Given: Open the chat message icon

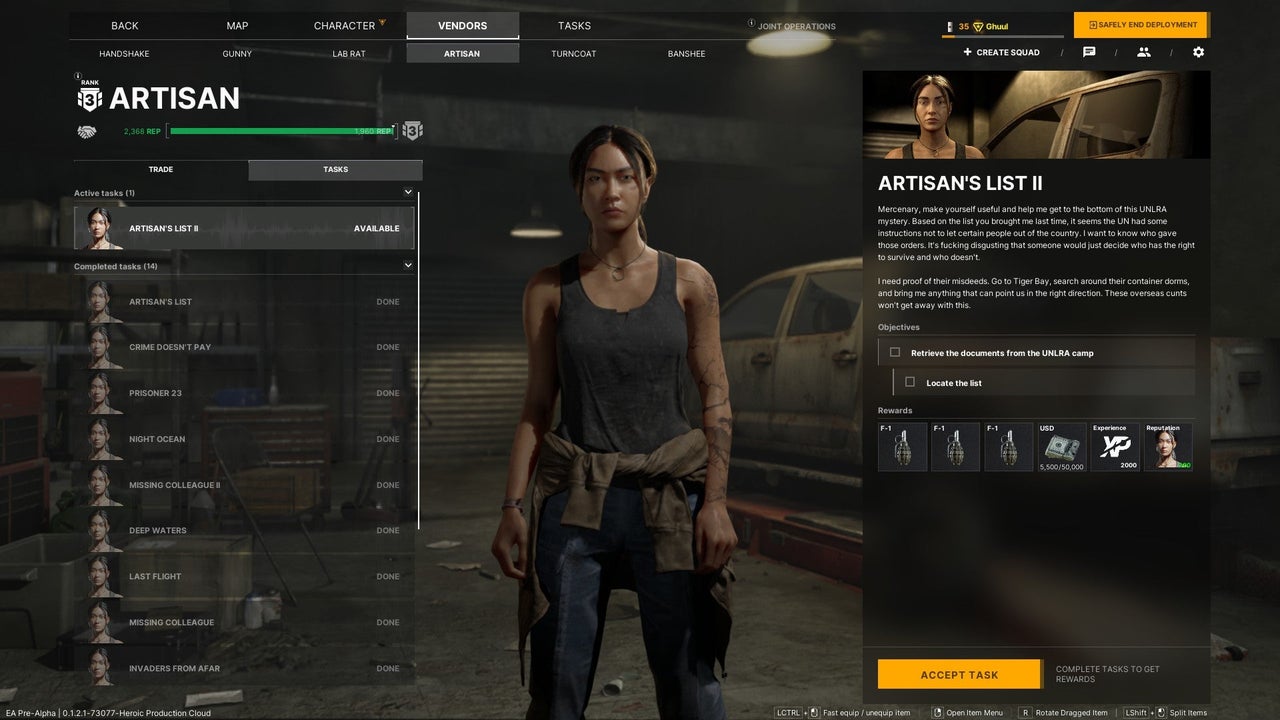Looking at the screenshot, I should coord(1089,52).
